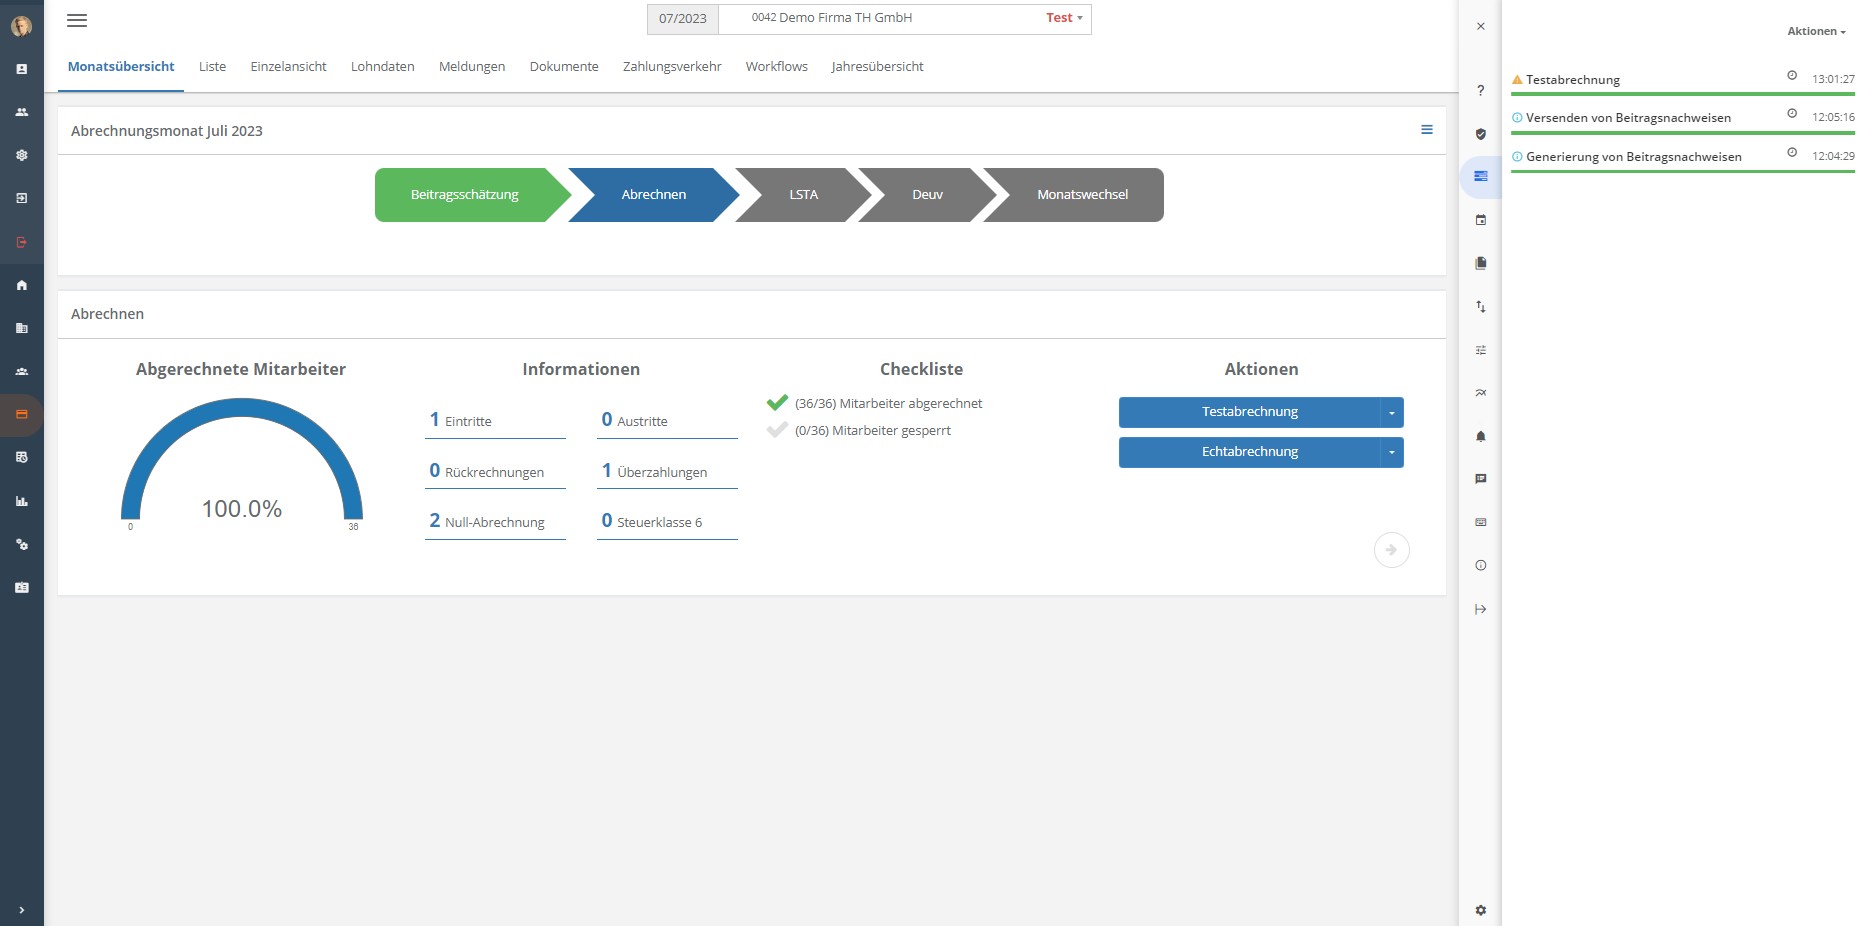1860x926 pixels.
Task: Click the panel list menu icon
Action: click(1427, 130)
